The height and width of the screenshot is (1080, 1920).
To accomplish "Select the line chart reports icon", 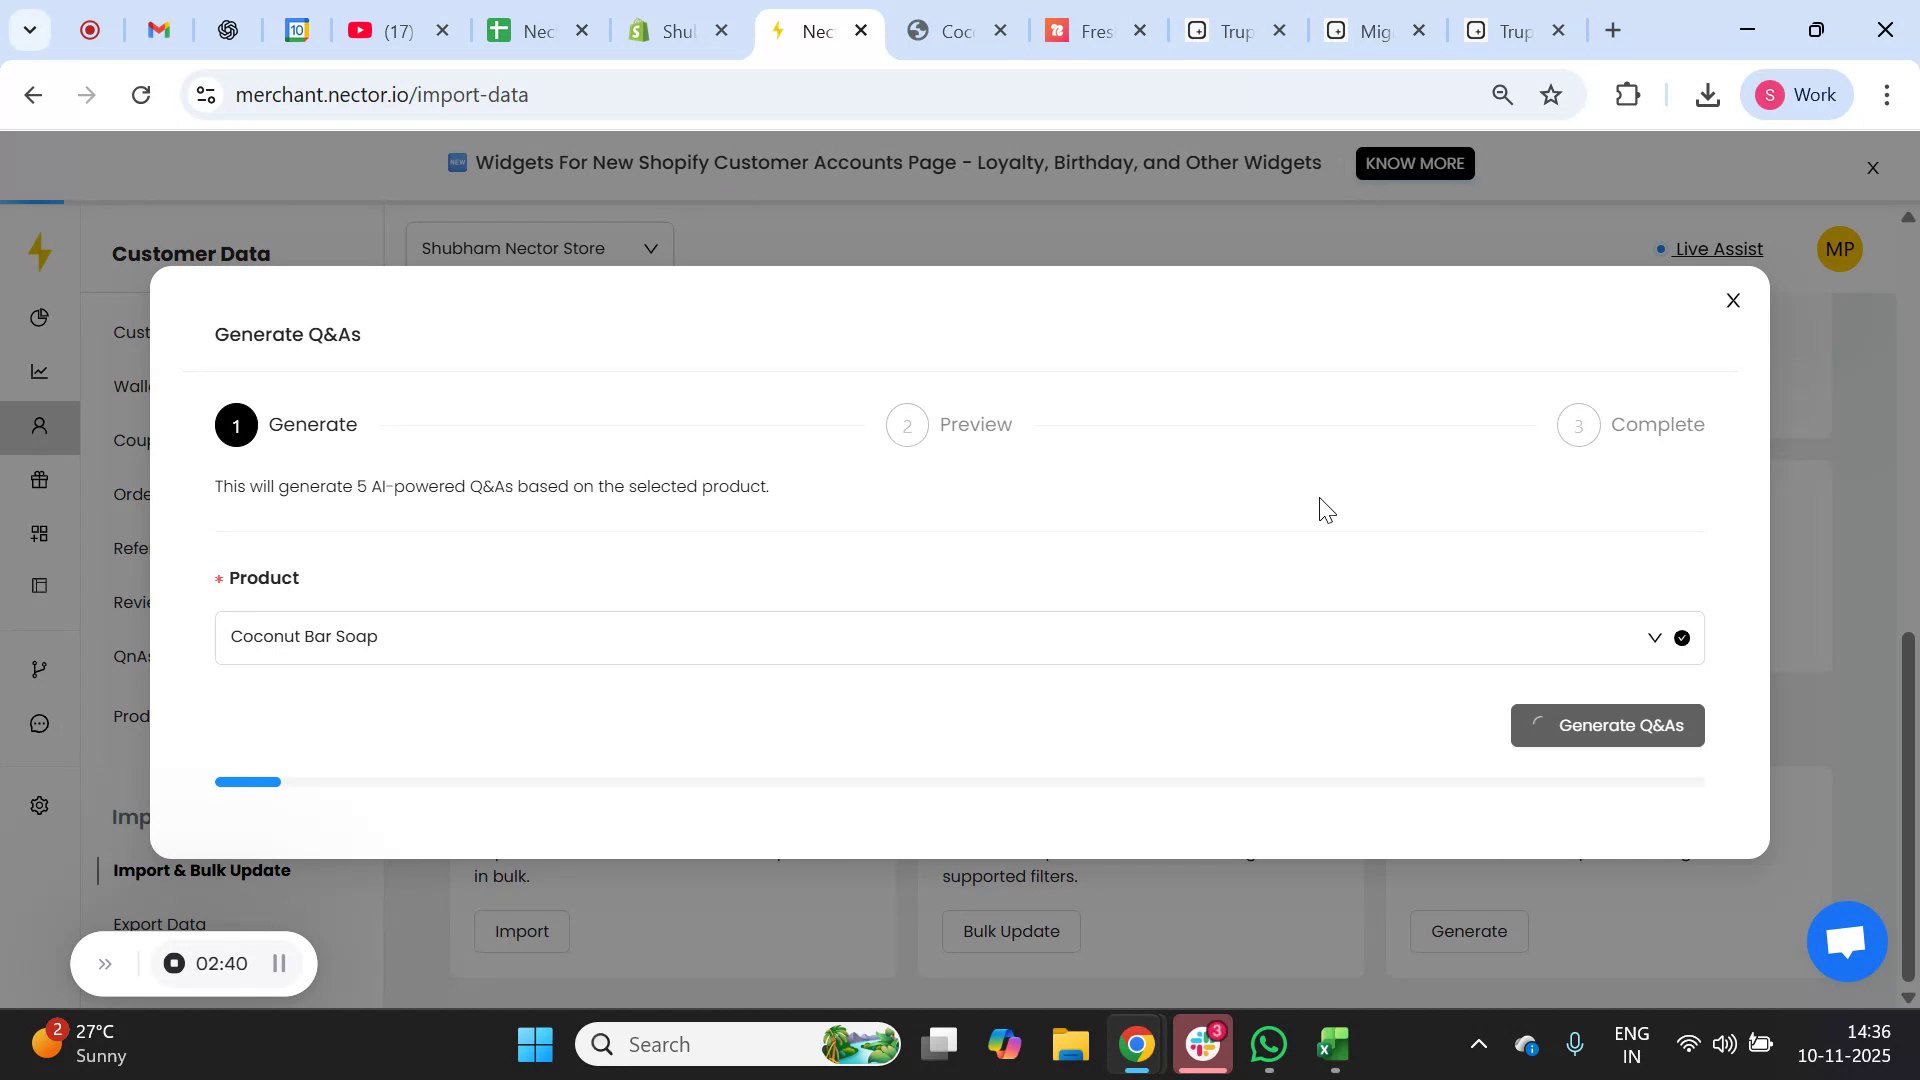I will pos(39,371).
